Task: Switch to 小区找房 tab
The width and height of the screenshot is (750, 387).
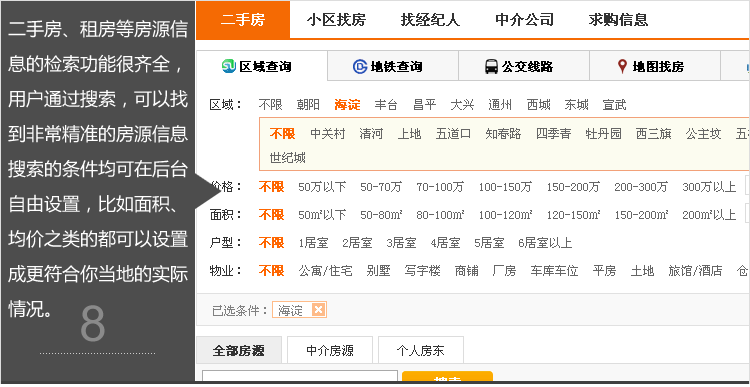Action: pos(336,20)
